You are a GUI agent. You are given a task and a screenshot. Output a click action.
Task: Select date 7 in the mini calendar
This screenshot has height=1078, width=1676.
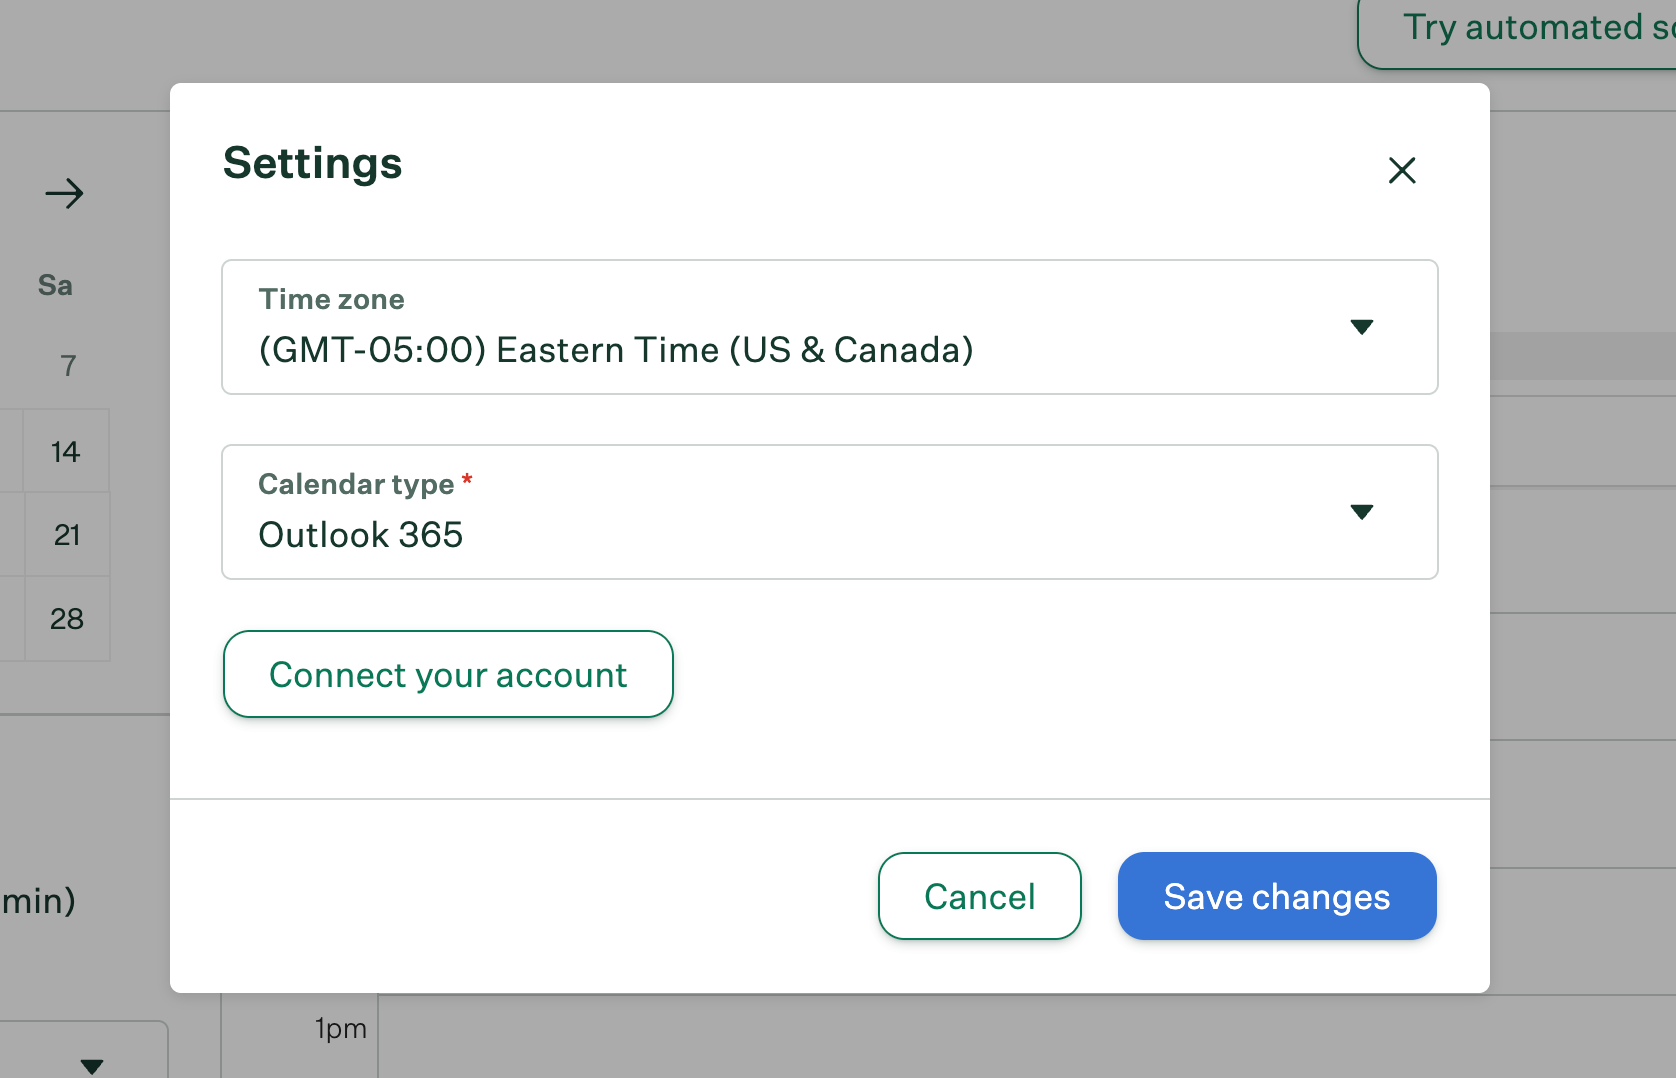[67, 365]
